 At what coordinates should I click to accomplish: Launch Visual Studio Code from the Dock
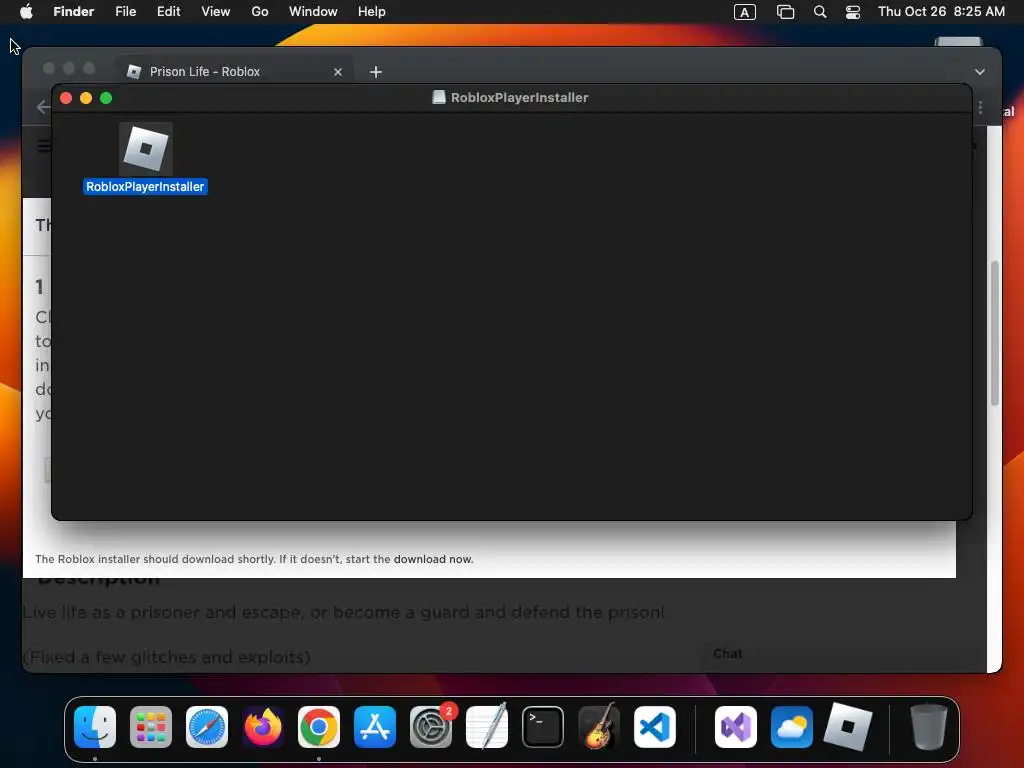tap(654, 727)
